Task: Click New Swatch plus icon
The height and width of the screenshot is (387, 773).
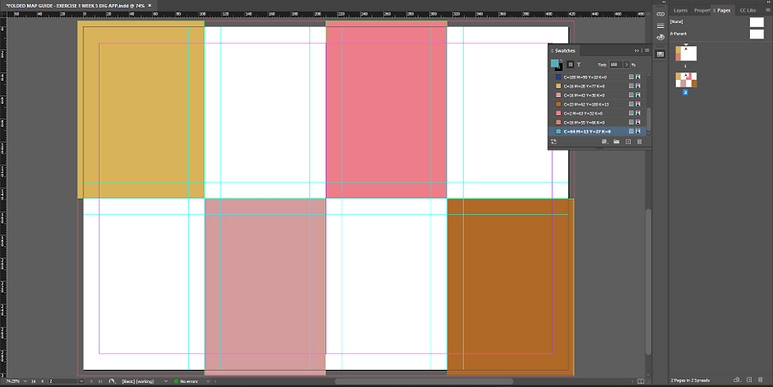Action: (628, 141)
